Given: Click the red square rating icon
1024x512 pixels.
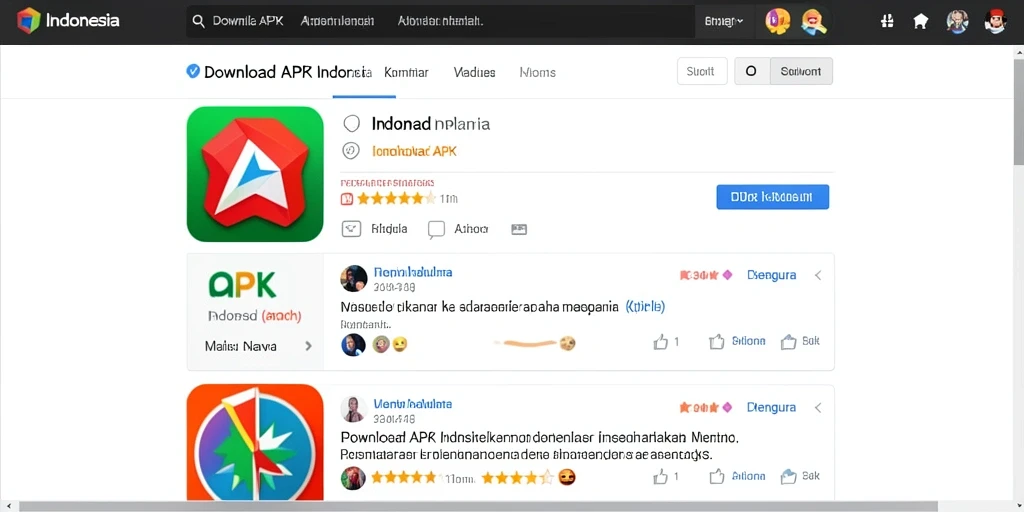Looking at the screenshot, I should coord(347,199).
